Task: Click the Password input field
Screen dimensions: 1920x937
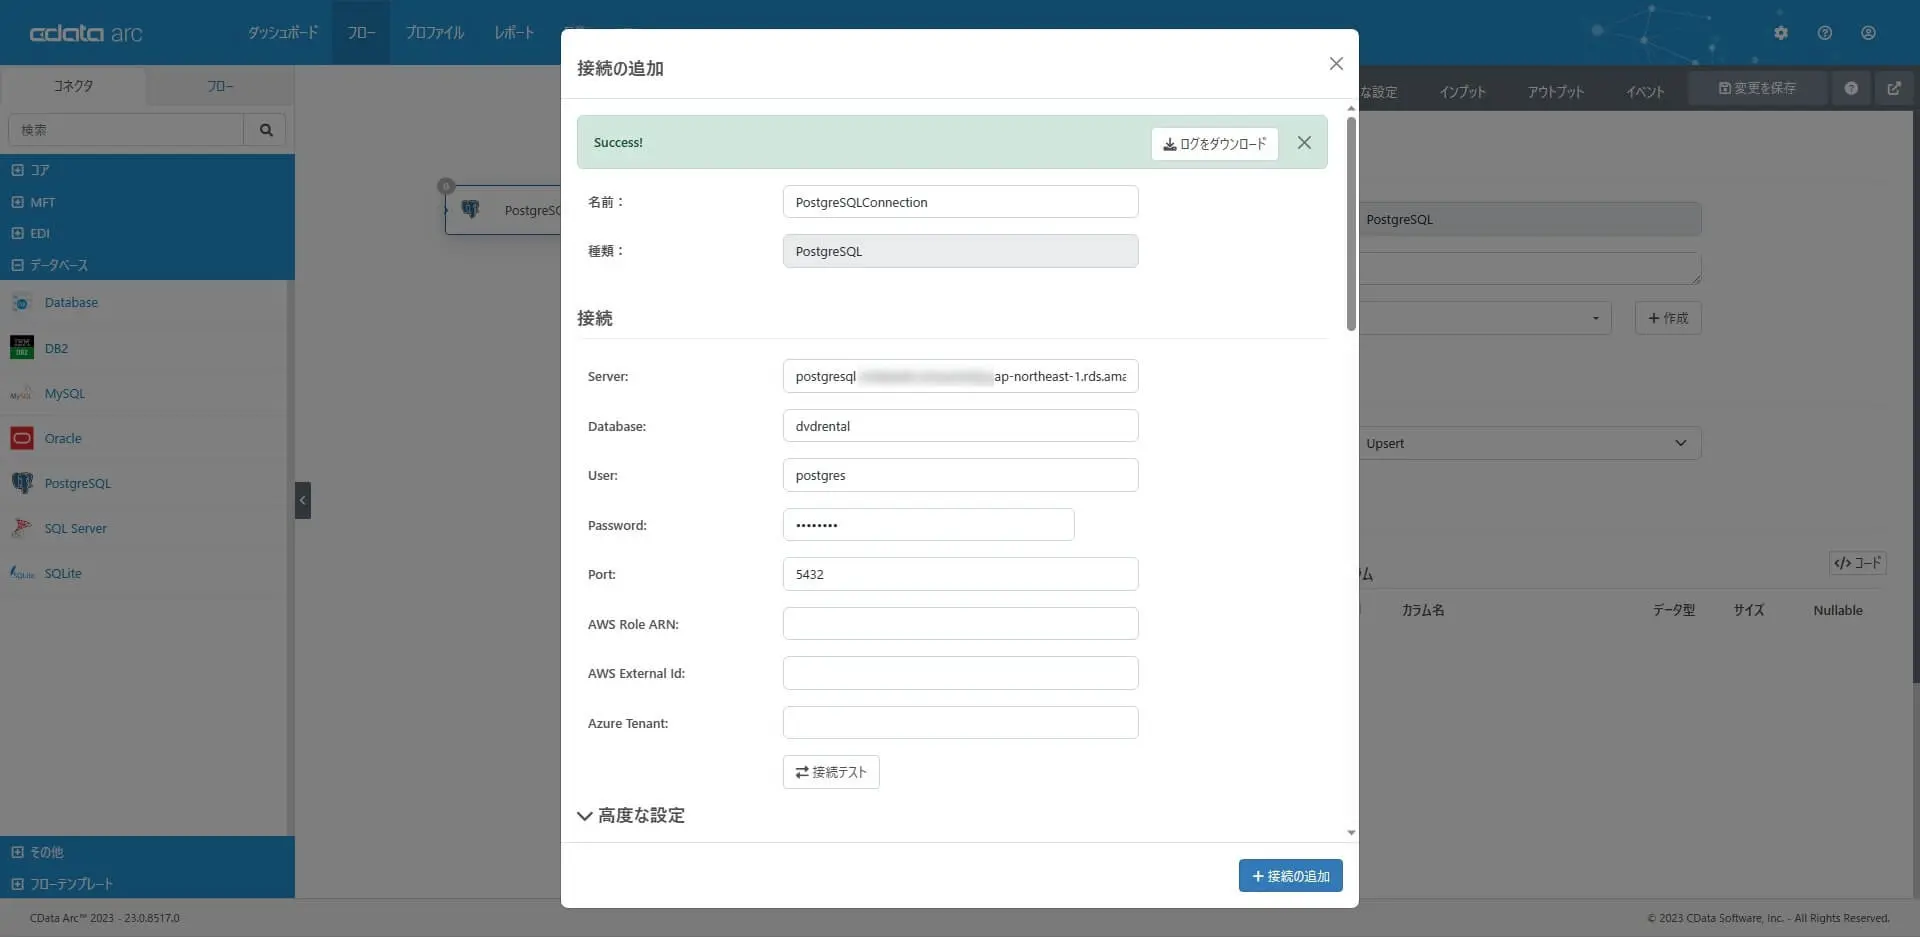Action: tap(929, 525)
